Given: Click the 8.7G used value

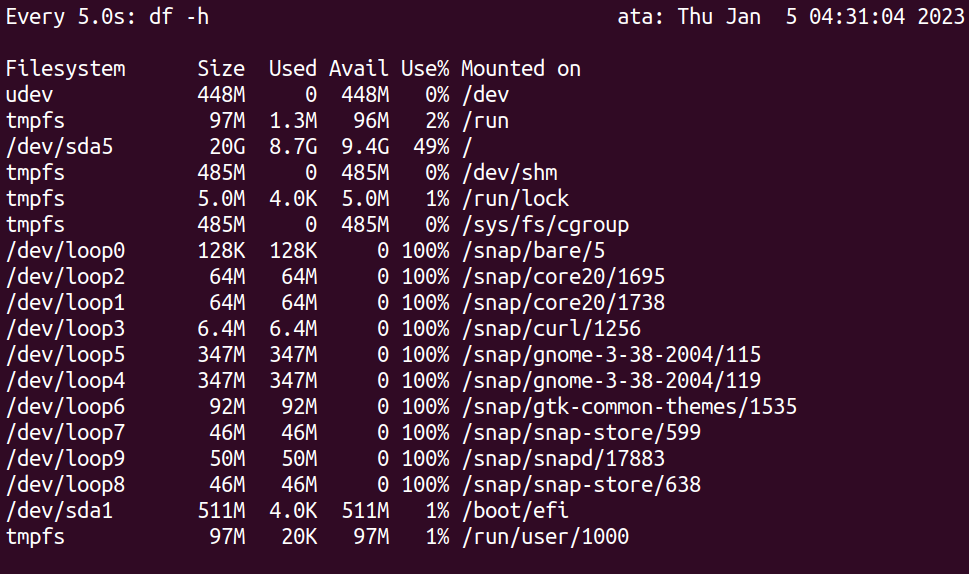Looking at the screenshot, I should (293, 146).
